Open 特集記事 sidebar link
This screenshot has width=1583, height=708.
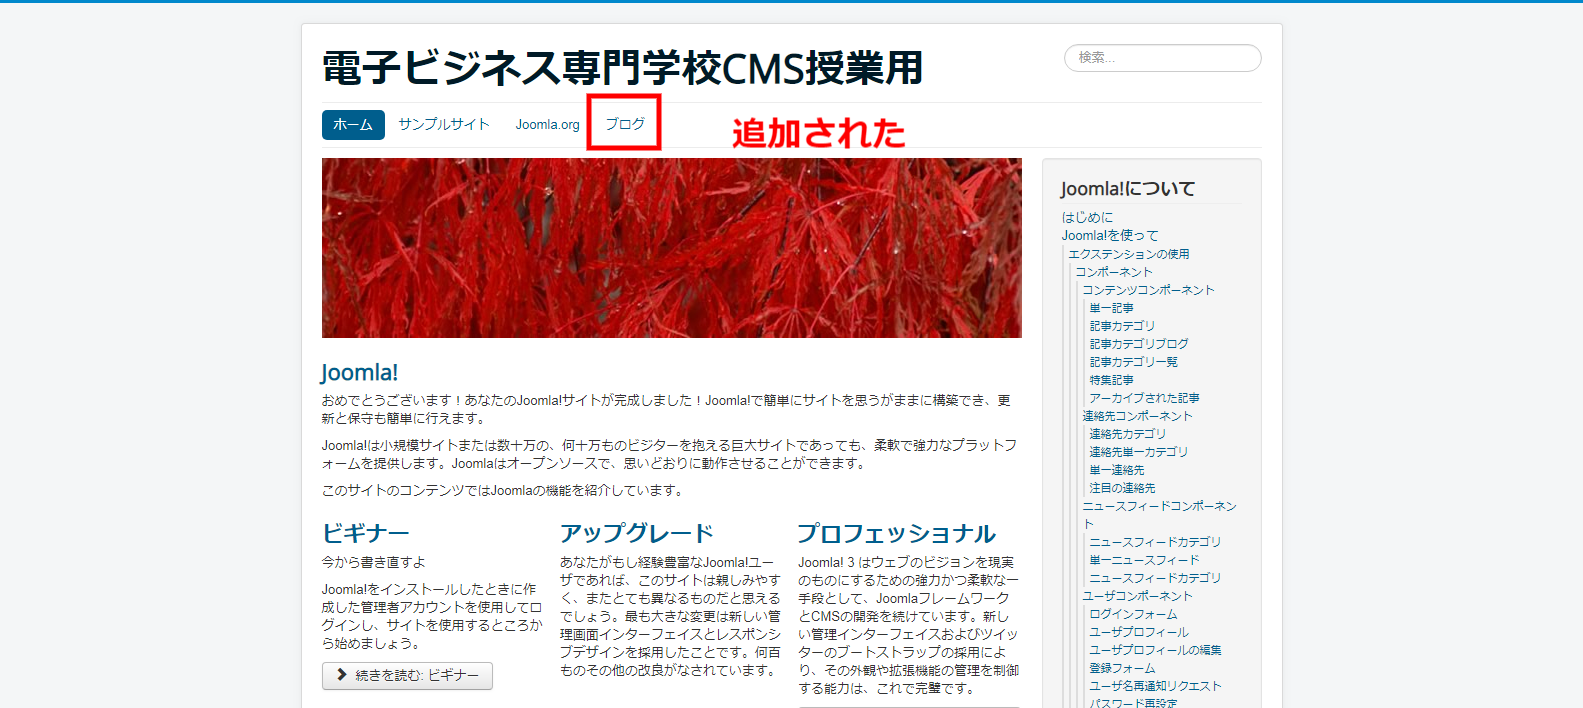(1112, 380)
